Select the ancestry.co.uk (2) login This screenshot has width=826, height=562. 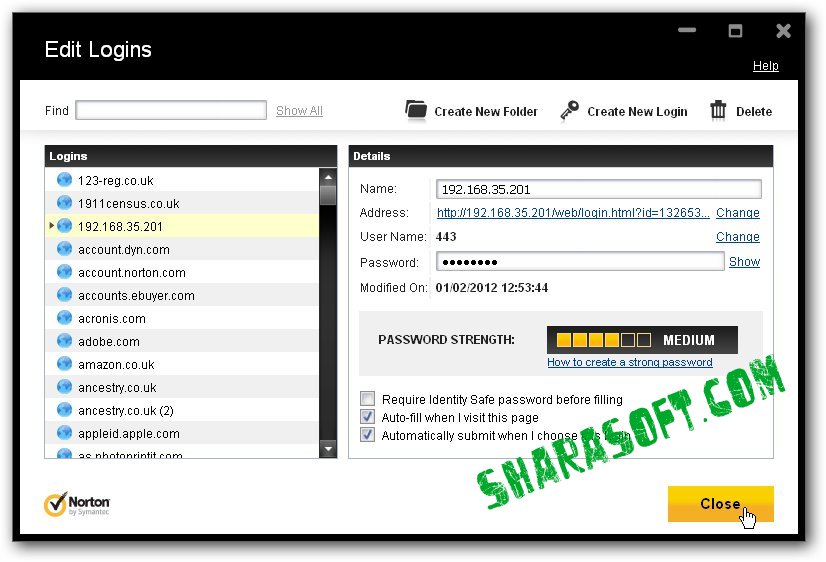pos(182,410)
